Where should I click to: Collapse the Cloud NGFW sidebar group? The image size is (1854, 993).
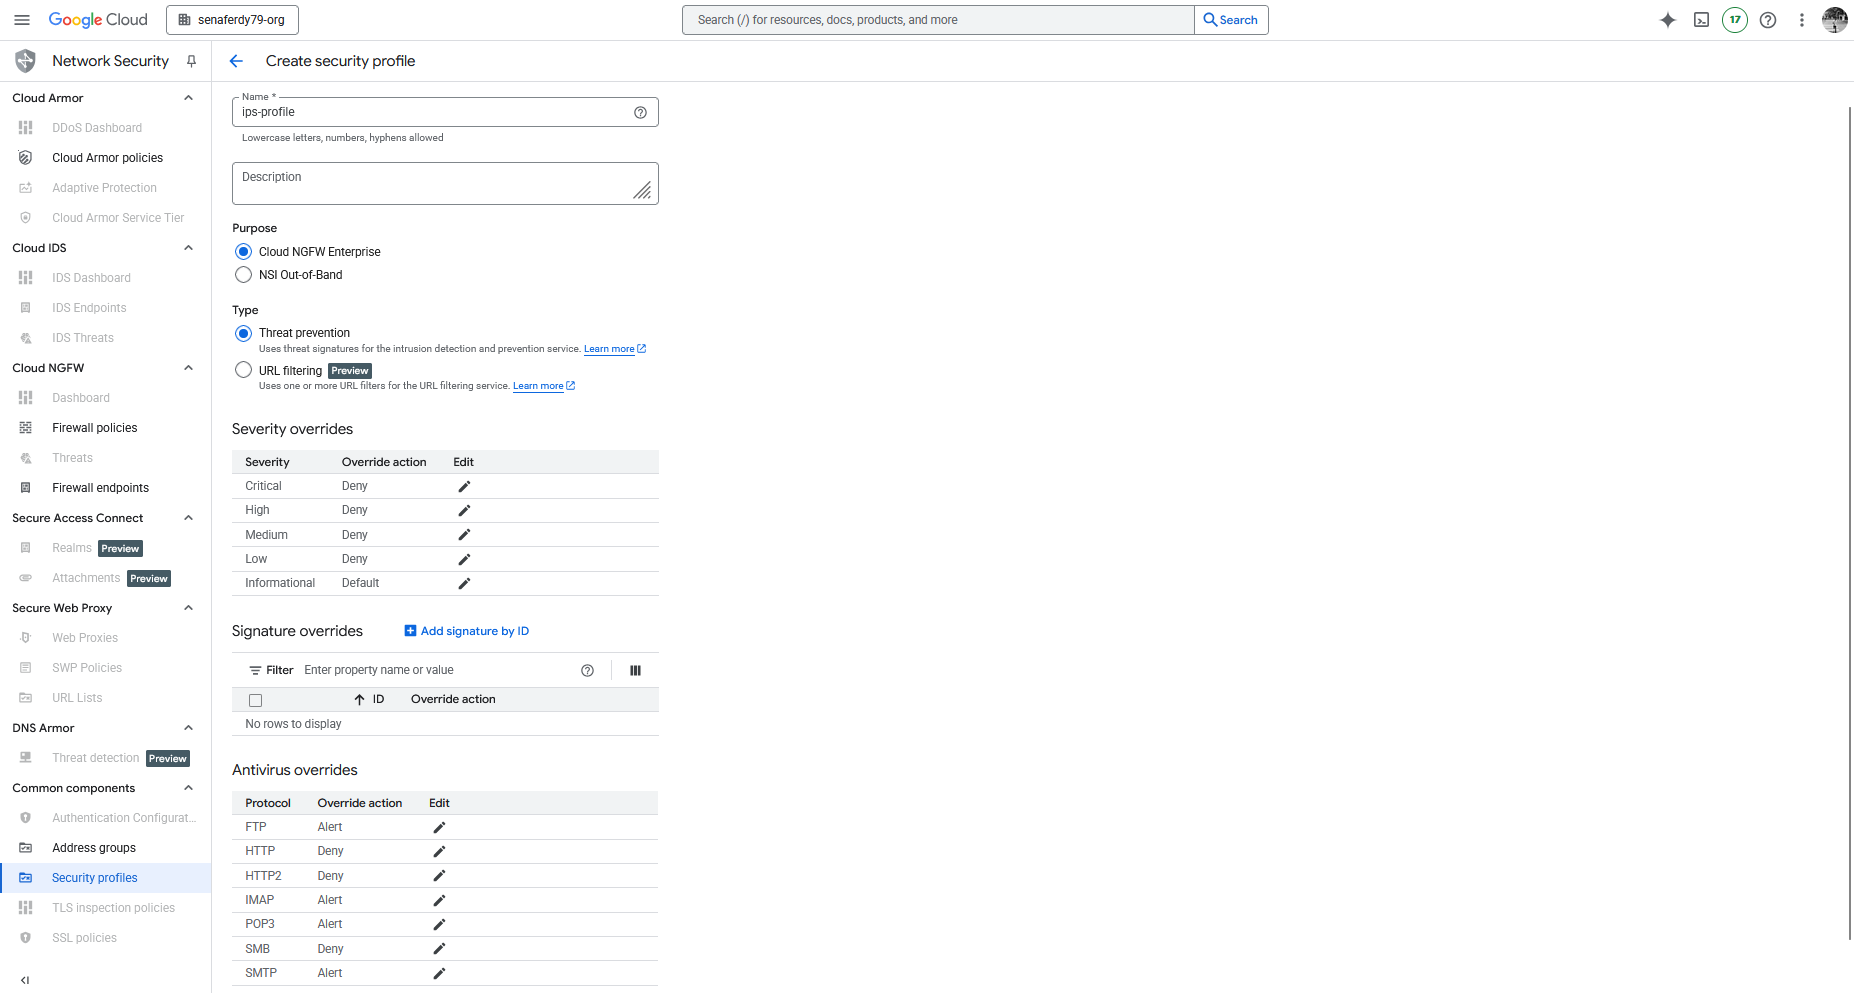188,368
